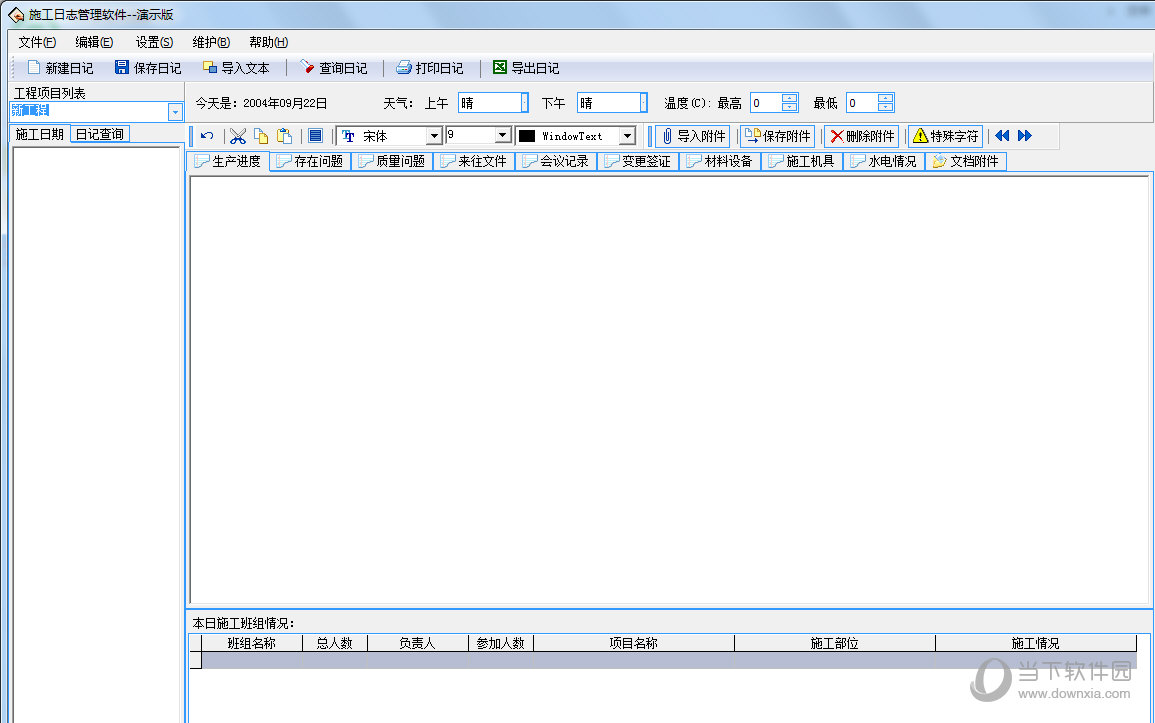
Task: Click the select-all blue lines icon
Action: [x=315, y=136]
